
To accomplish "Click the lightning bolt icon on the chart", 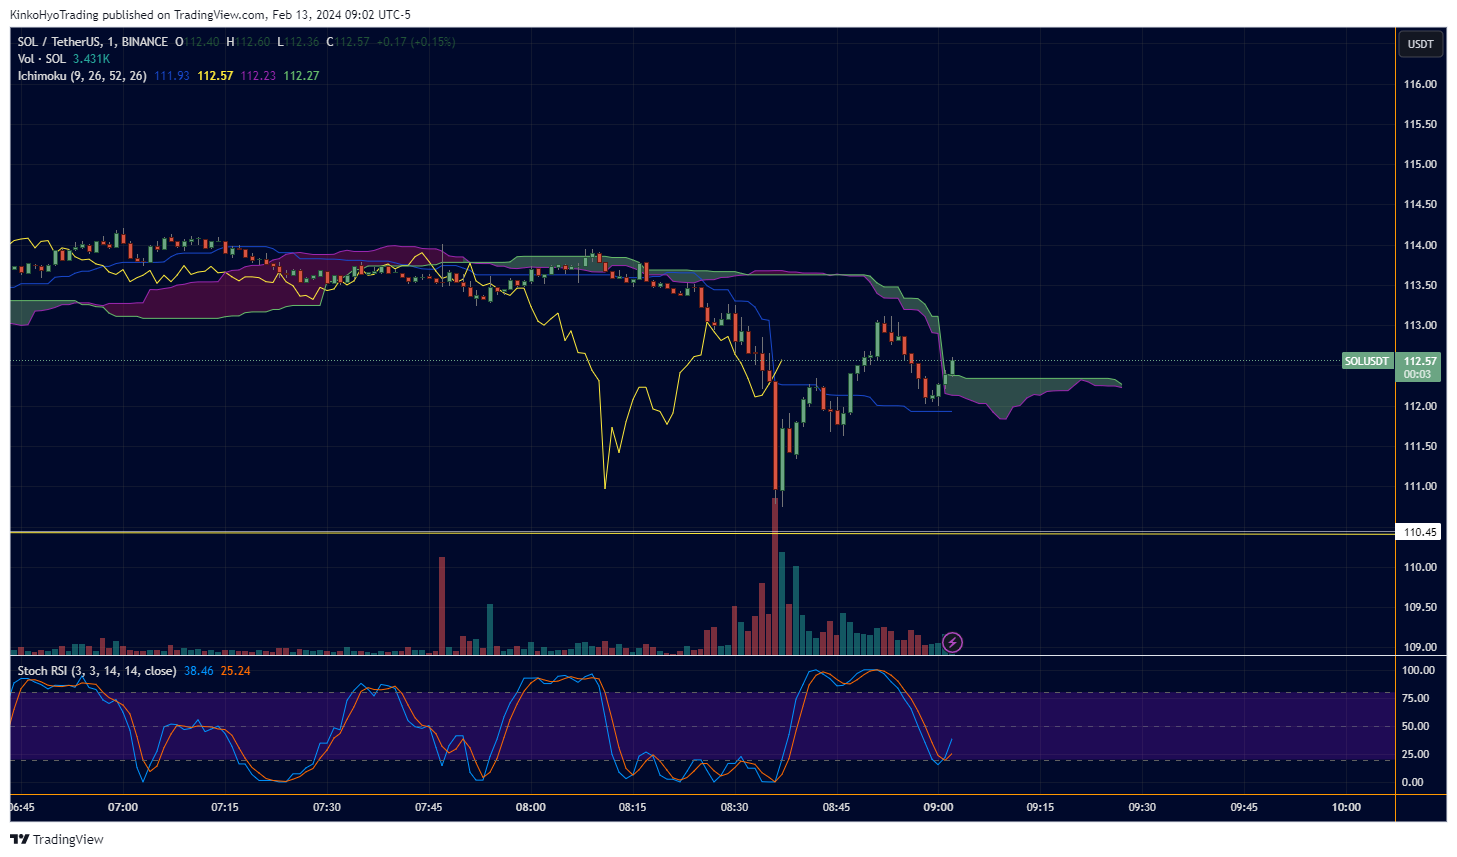I will 953,642.
